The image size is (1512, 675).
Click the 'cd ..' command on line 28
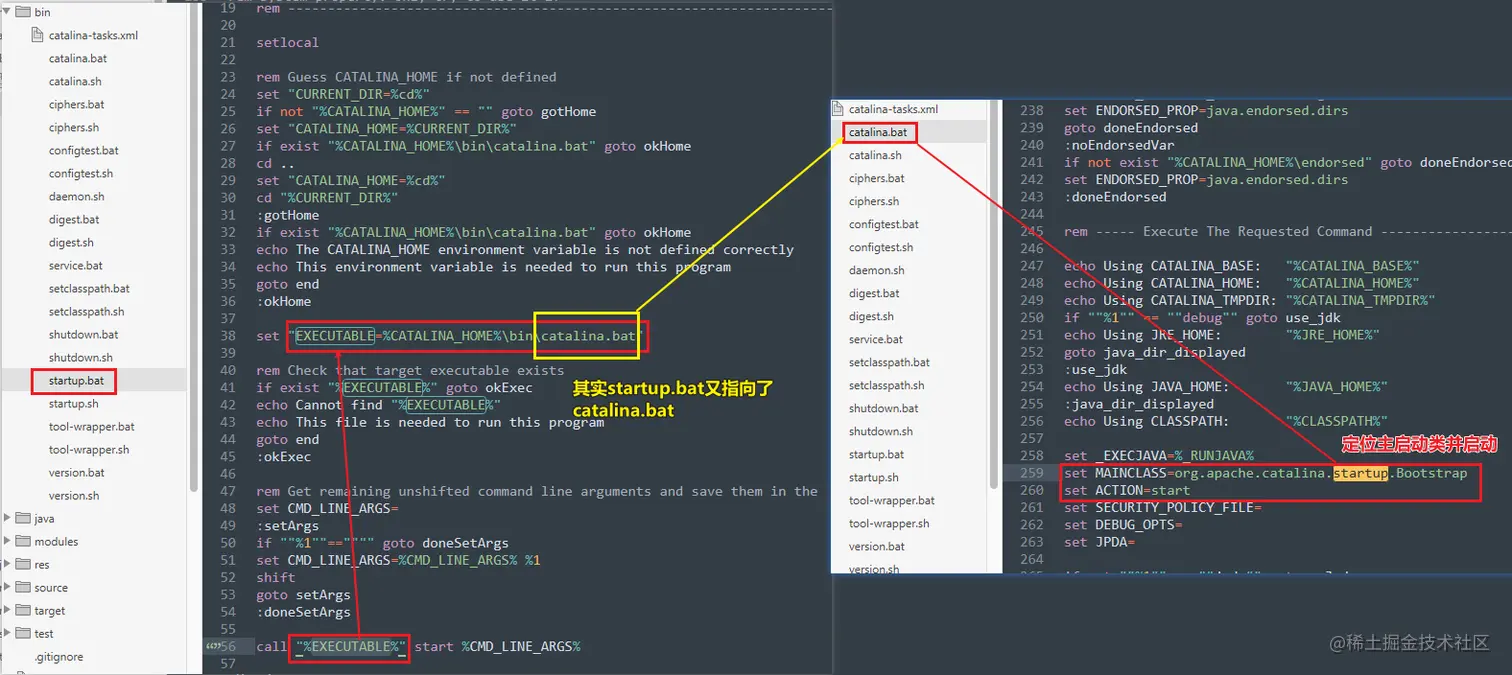point(275,163)
